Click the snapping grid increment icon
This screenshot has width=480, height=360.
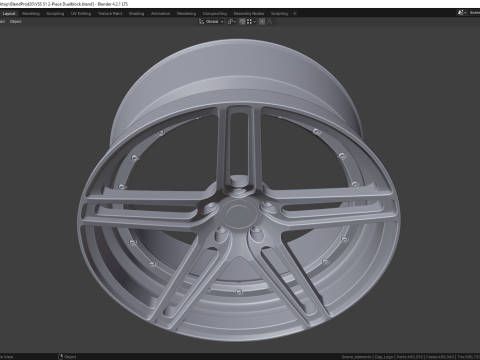click(x=249, y=22)
